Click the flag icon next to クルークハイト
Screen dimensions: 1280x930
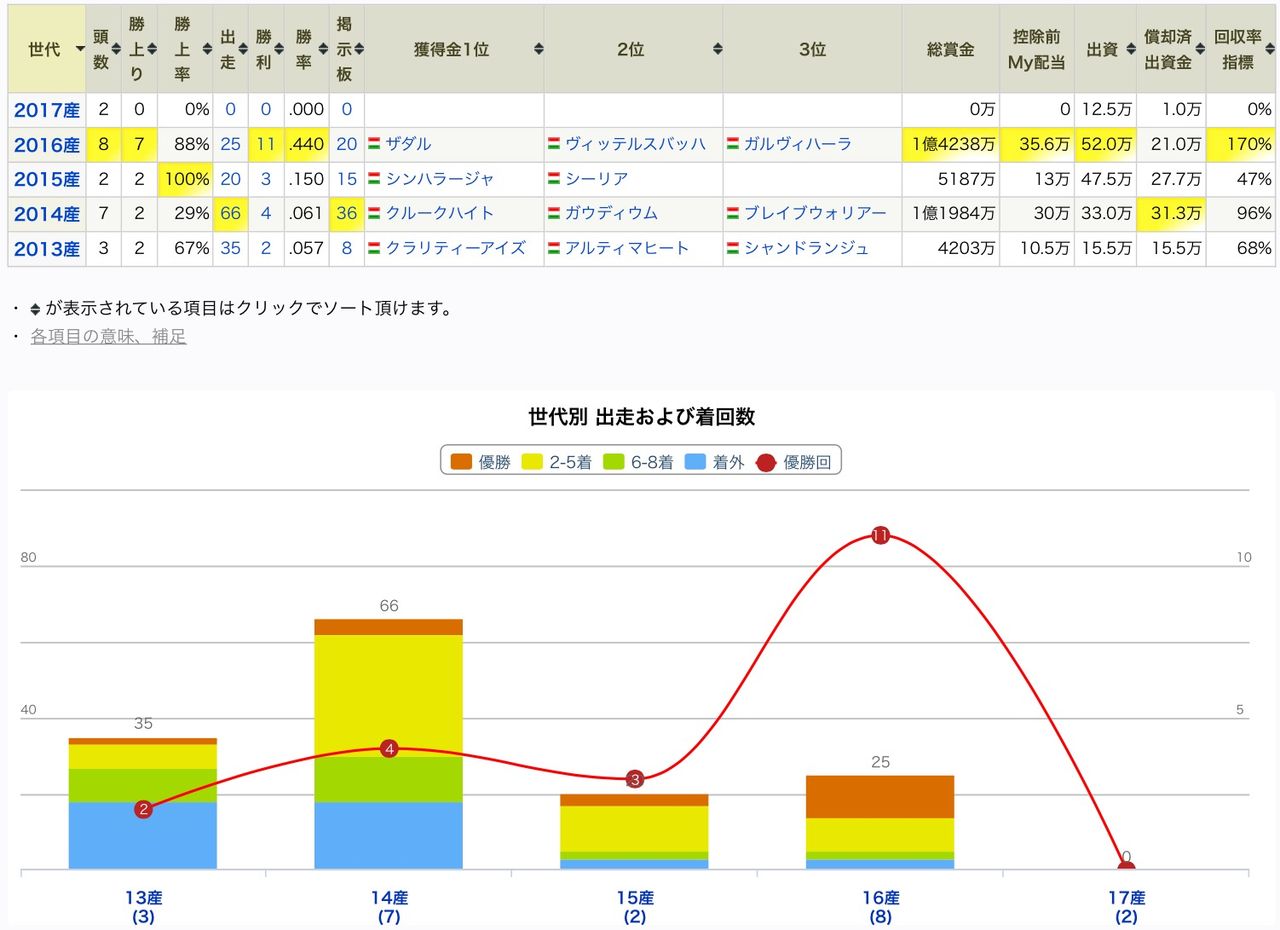374,214
